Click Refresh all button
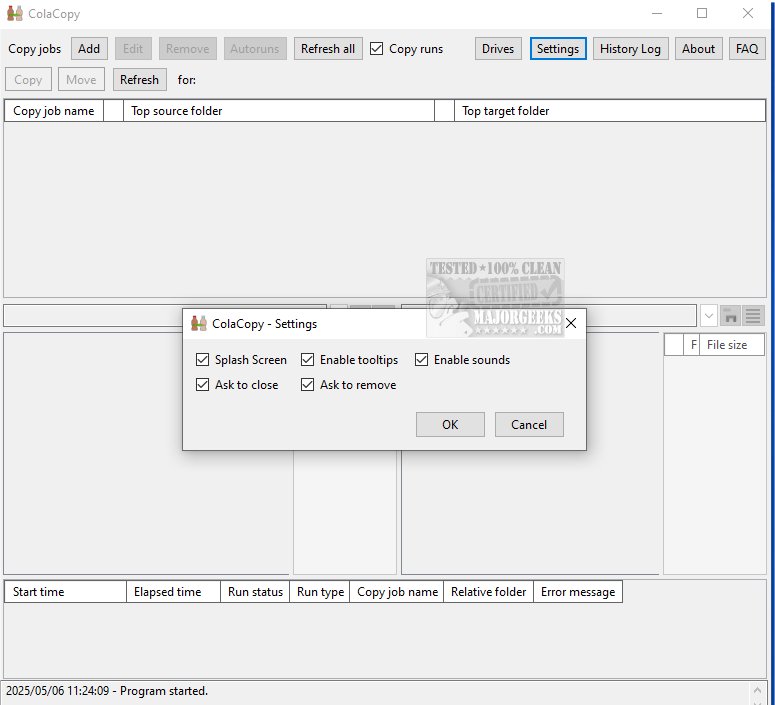The width and height of the screenshot is (775, 705). 328,48
